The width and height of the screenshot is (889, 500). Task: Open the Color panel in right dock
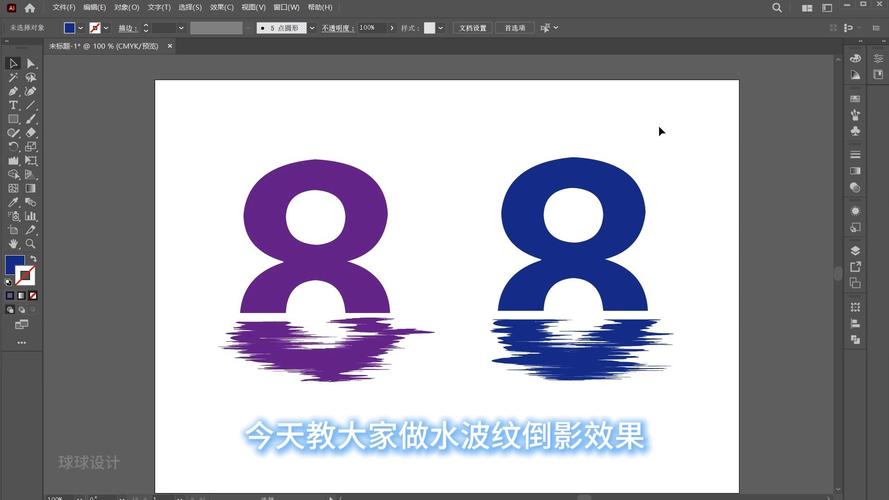tap(855, 58)
